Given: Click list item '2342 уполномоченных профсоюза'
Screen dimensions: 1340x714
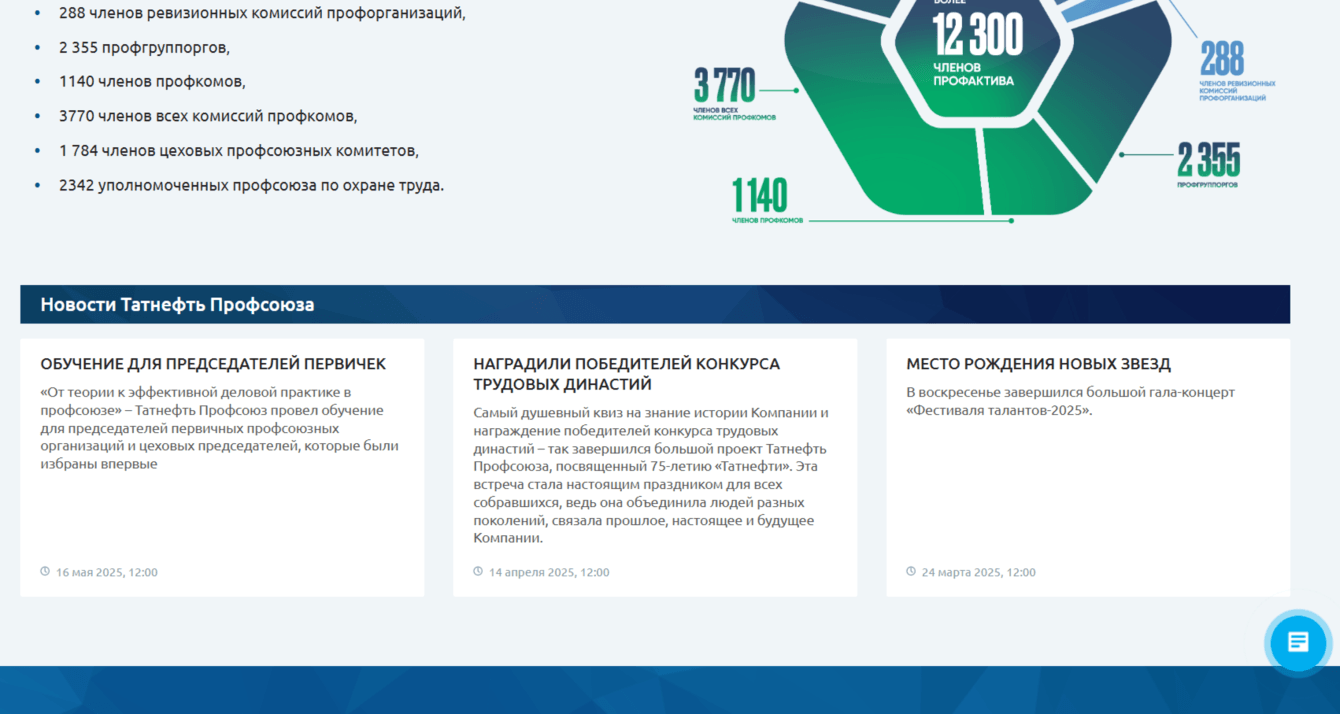Looking at the screenshot, I should (251, 185).
